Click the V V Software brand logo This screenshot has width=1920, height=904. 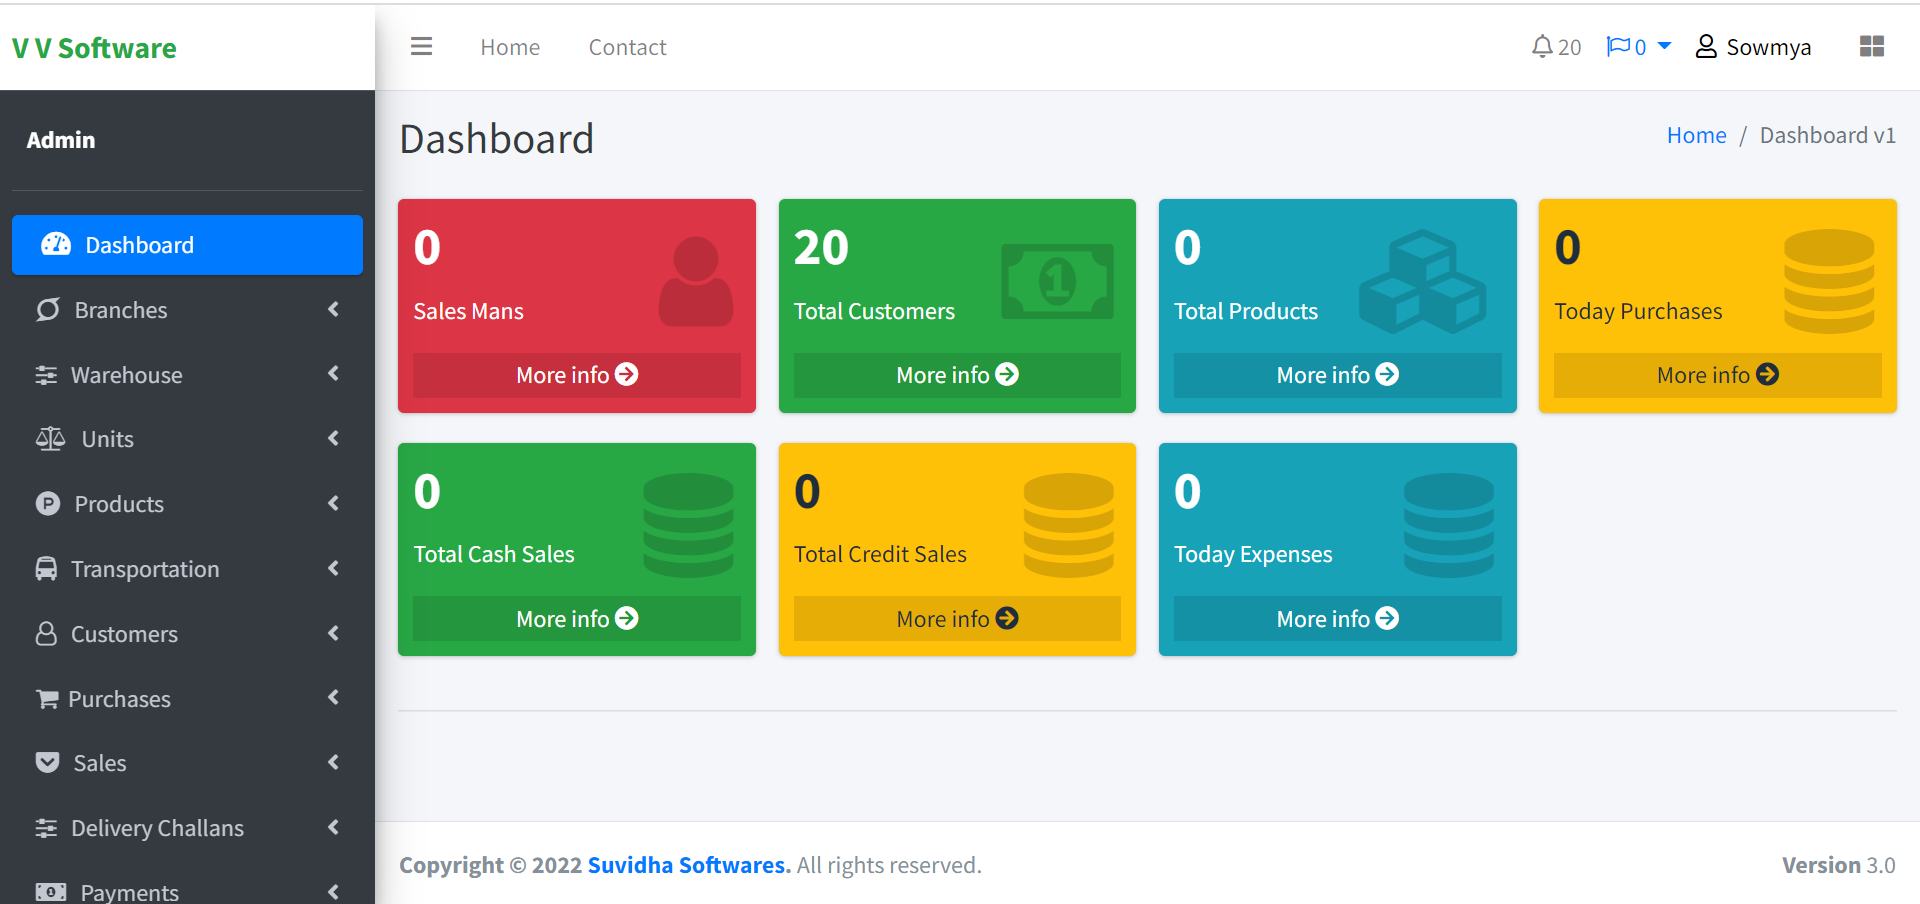pos(94,48)
